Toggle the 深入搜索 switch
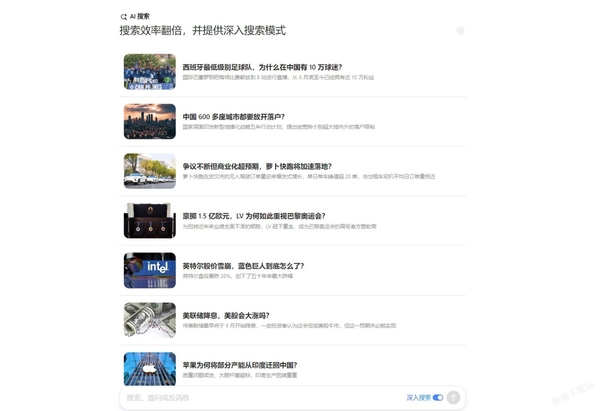The image size is (600, 411). click(x=438, y=398)
